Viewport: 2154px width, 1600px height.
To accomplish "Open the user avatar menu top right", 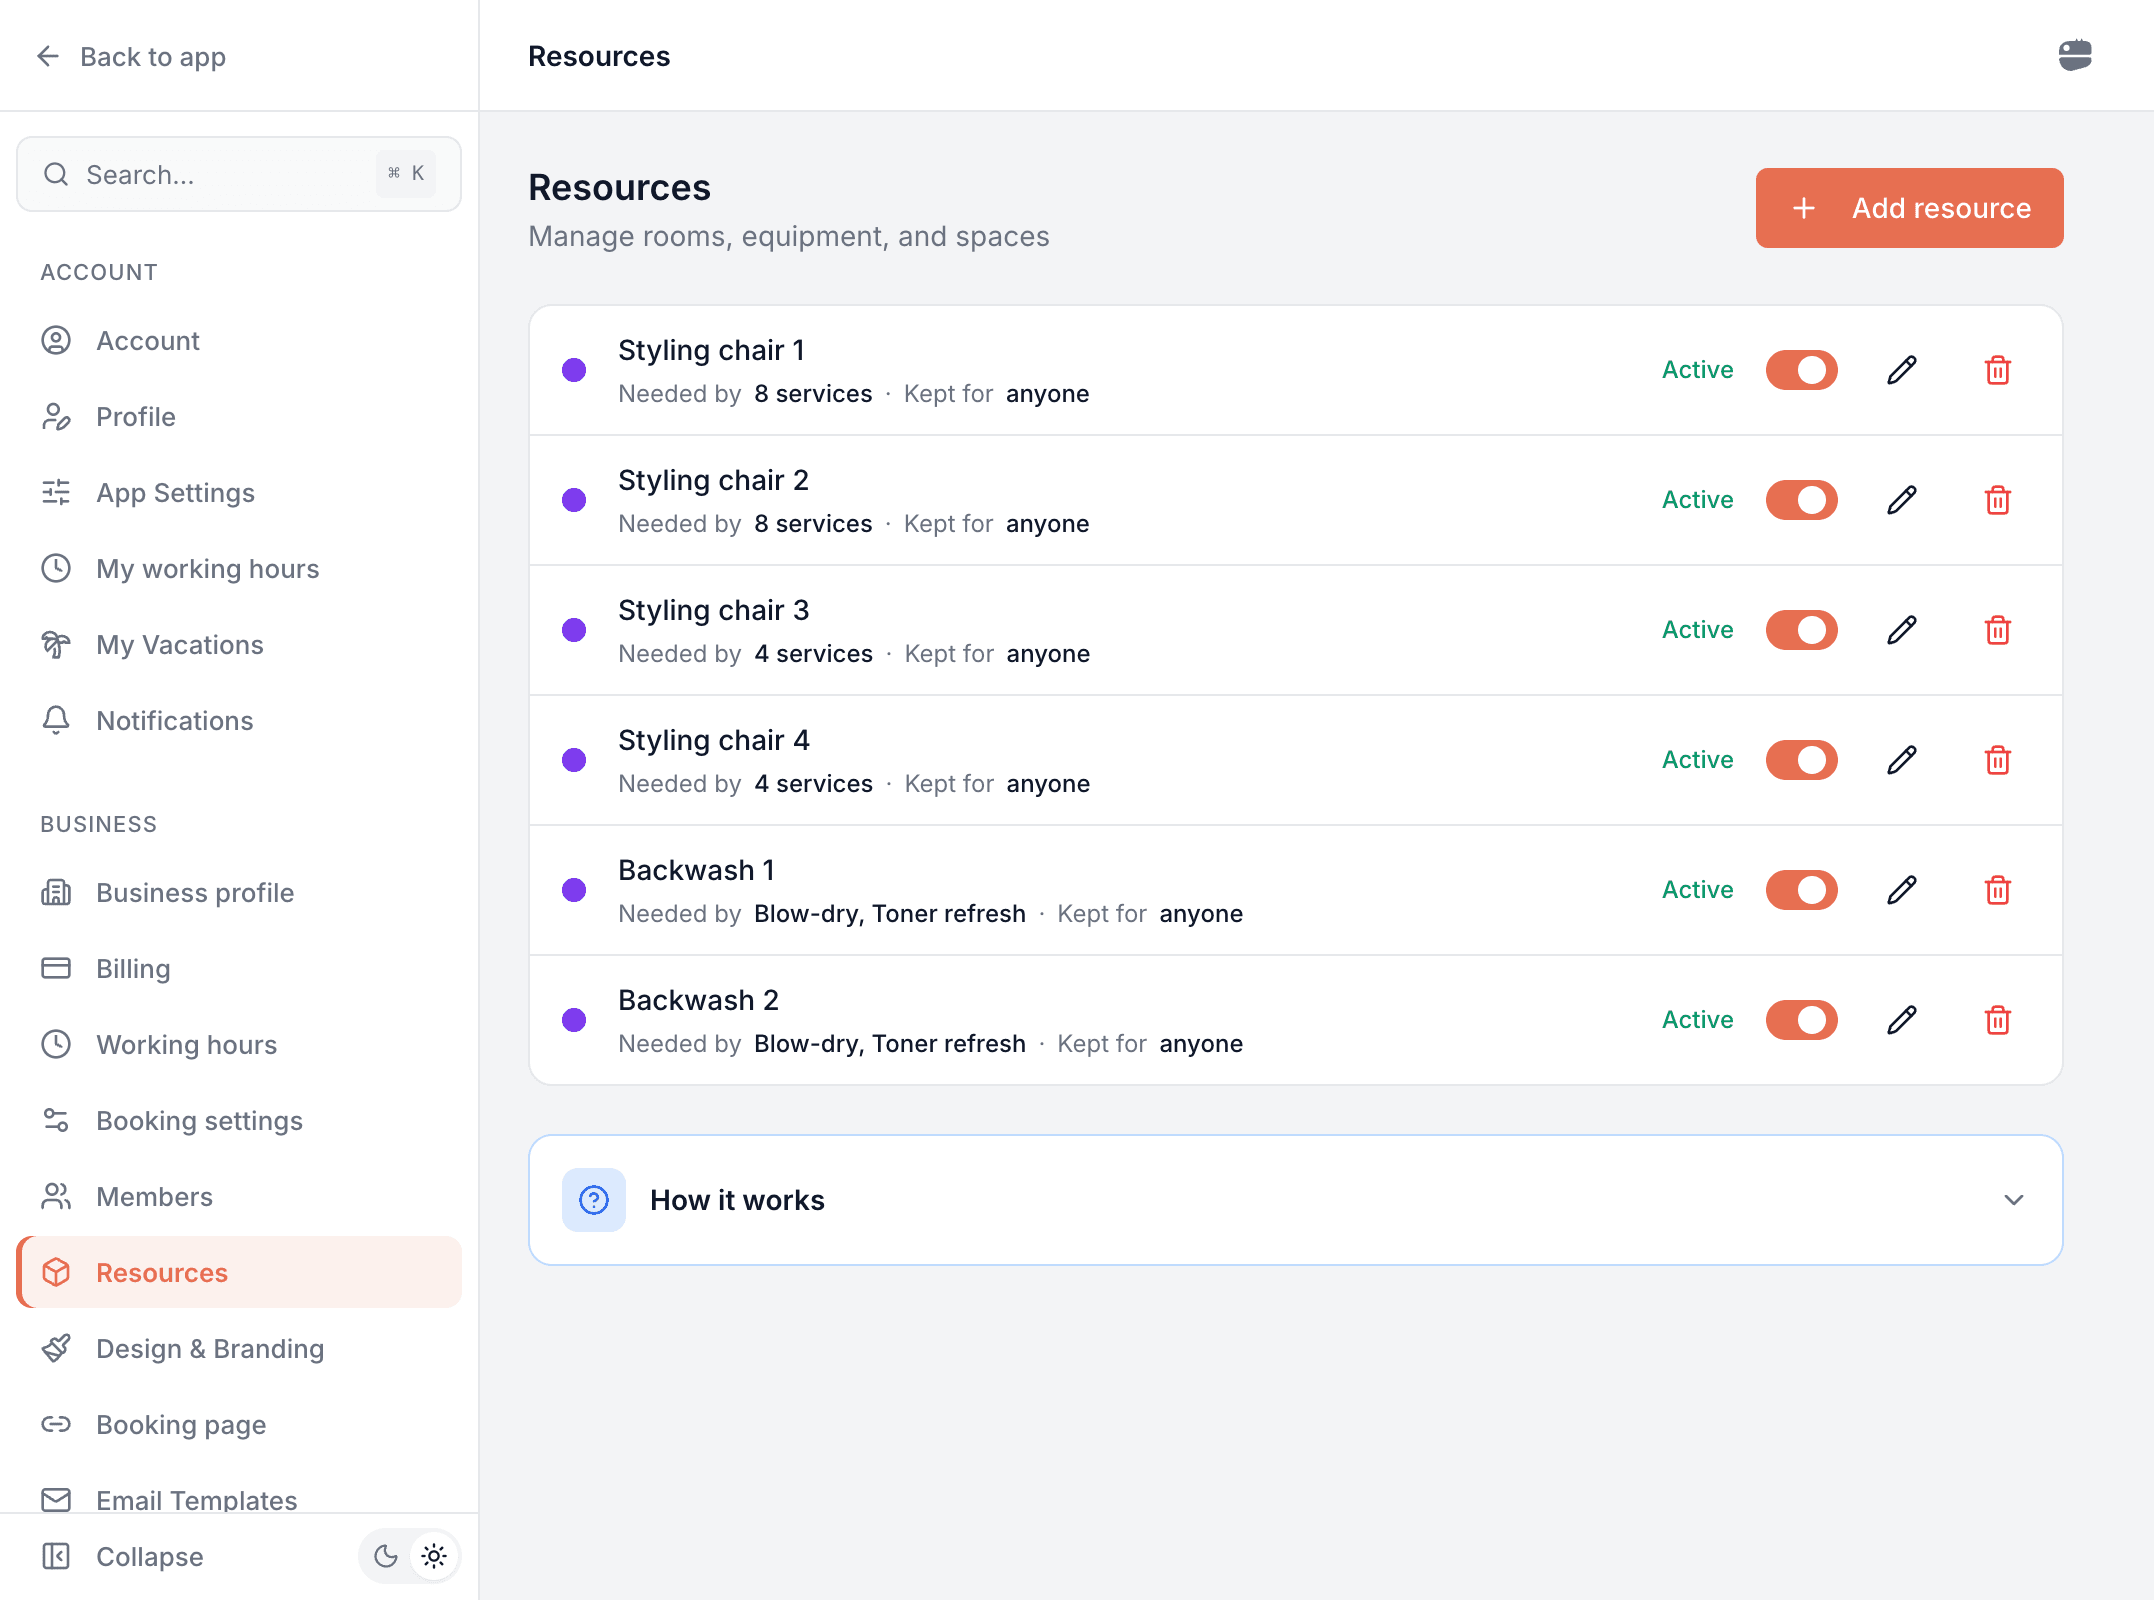I will [x=2075, y=55].
